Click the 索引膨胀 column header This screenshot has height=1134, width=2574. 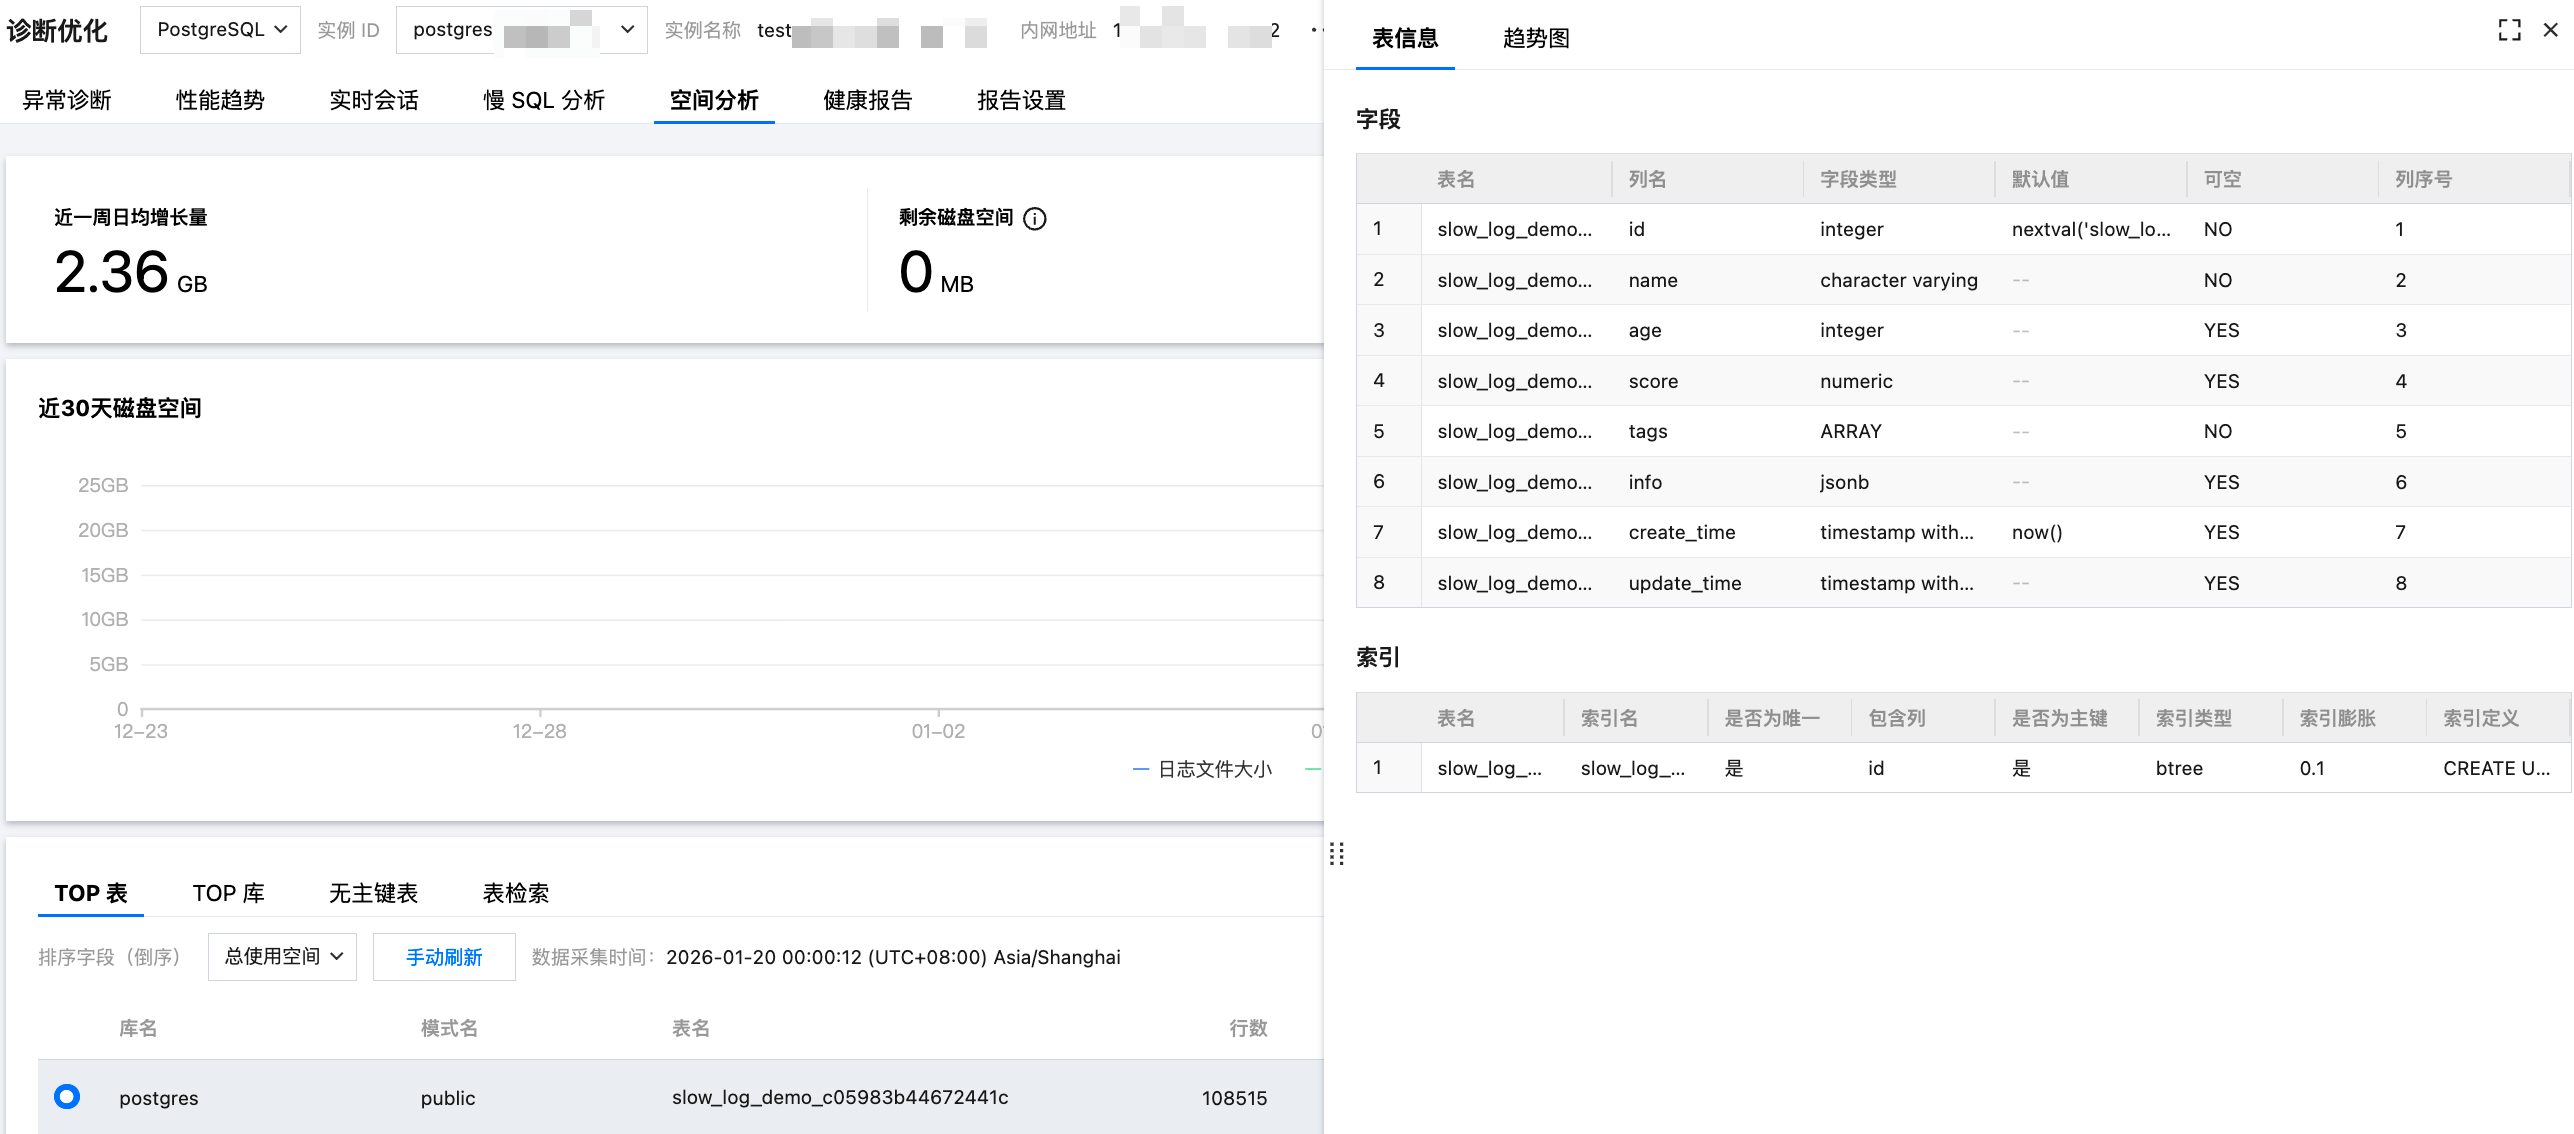point(2337,718)
